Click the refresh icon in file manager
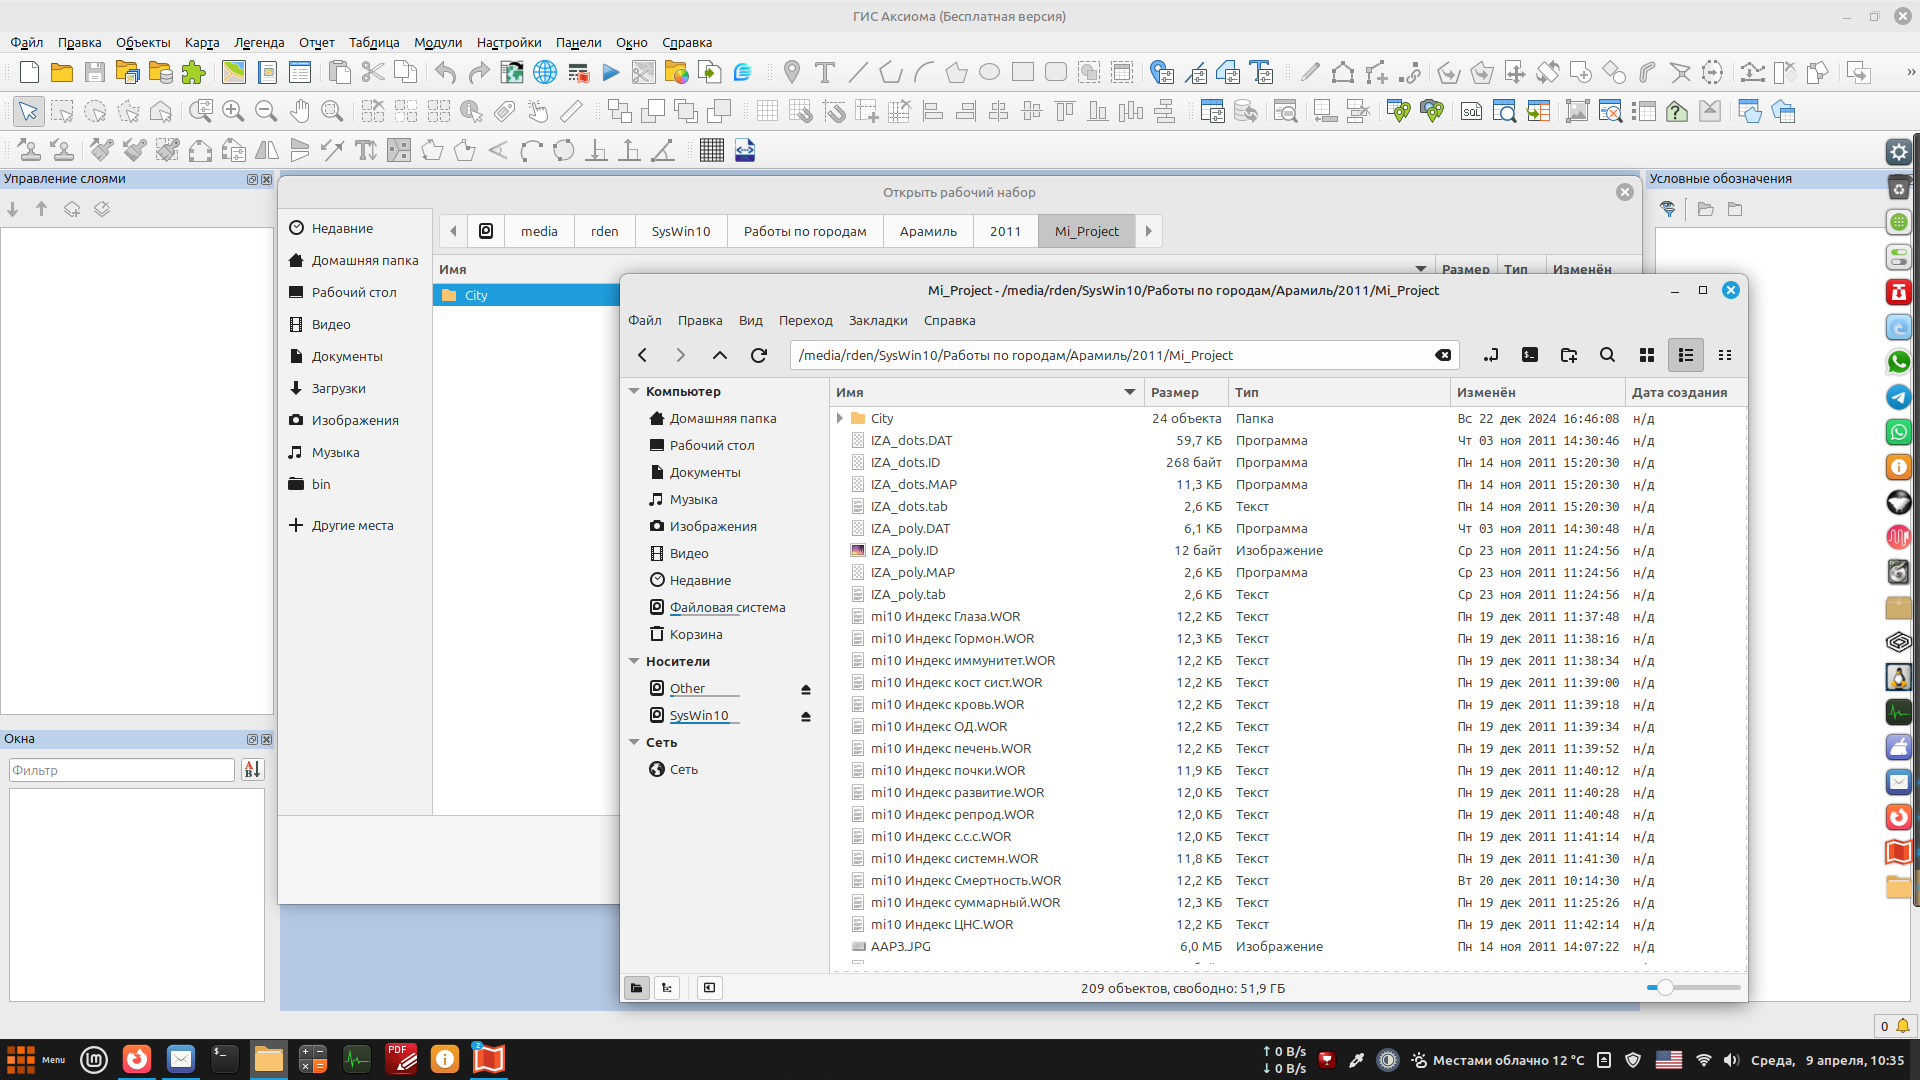 [x=759, y=355]
